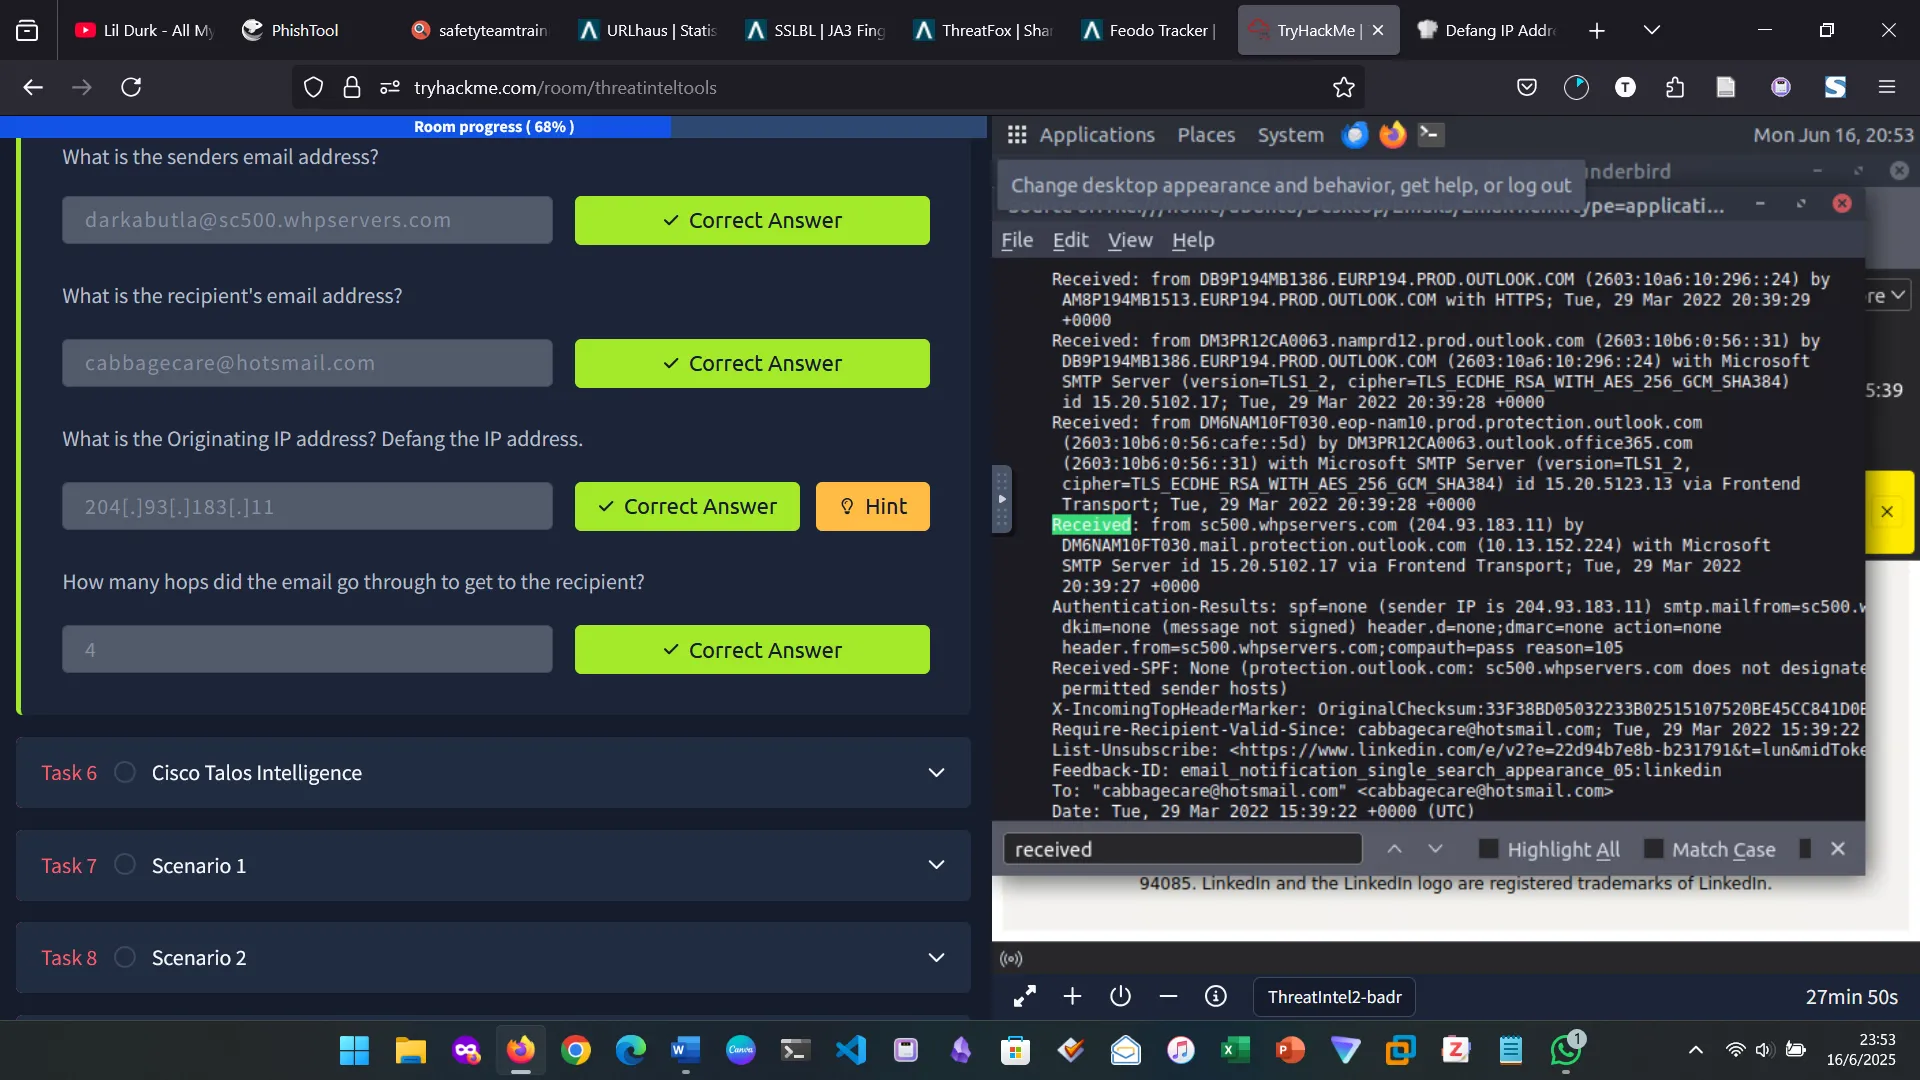
Task: Expand the Task 6 Cisco Talos Intelligence section
Action: [x=936, y=773]
